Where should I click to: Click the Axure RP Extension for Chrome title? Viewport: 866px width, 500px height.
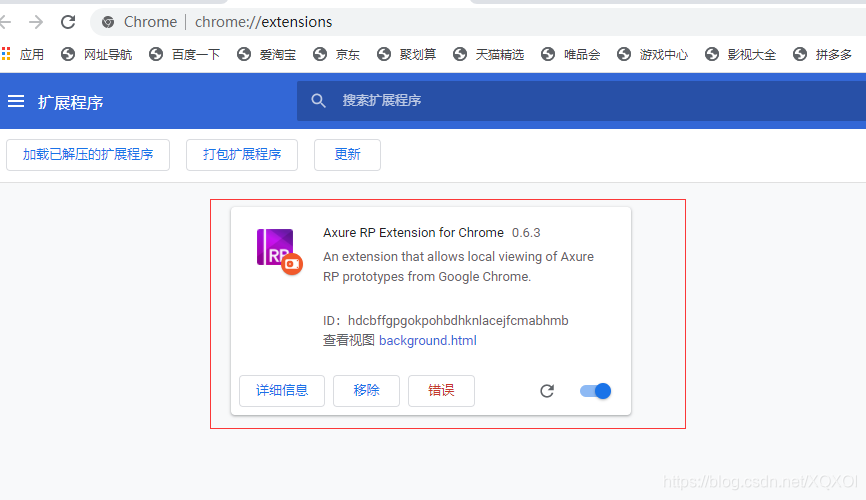[x=413, y=233]
